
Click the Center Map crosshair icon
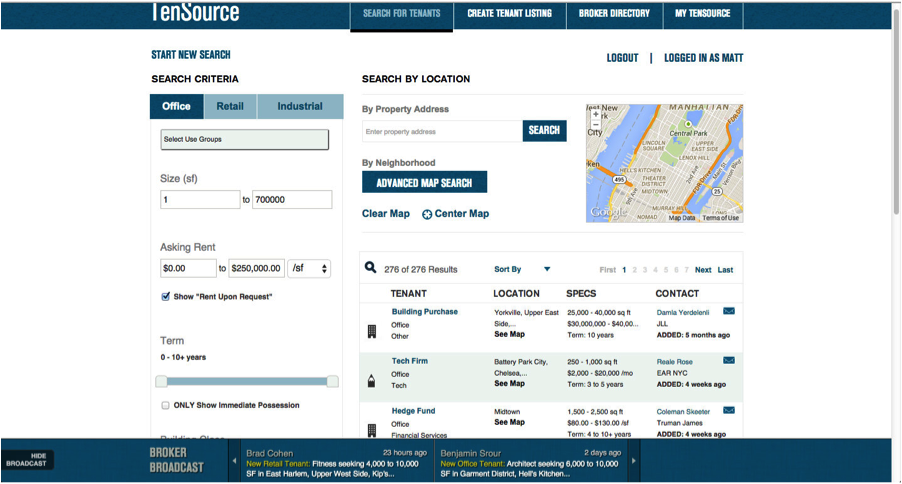(427, 214)
